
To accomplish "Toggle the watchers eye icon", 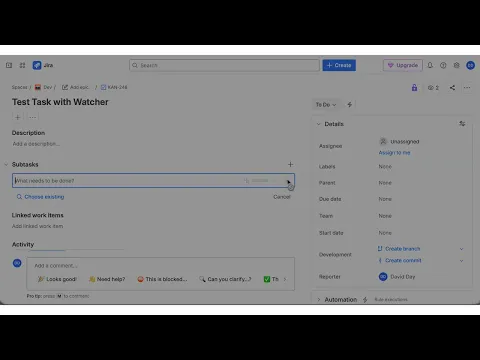I will coord(433,88).
